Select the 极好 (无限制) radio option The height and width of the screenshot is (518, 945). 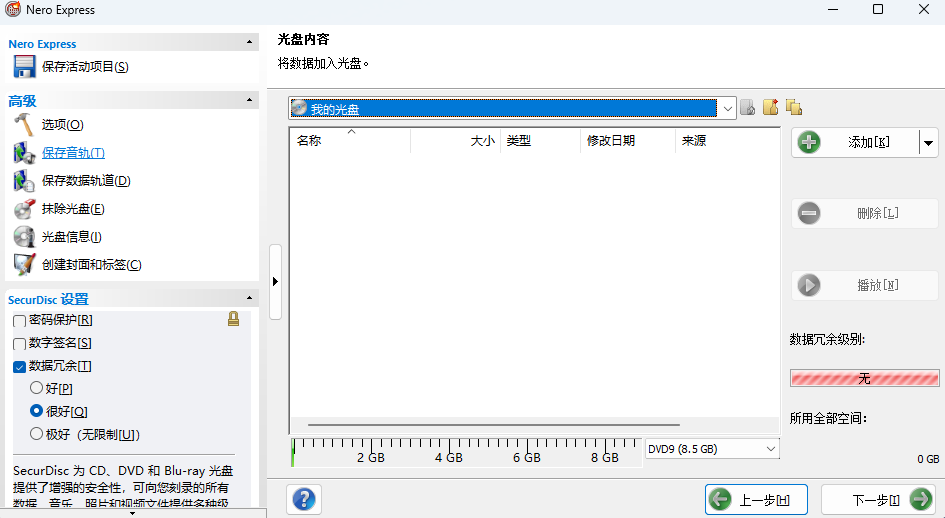(37, 434)
